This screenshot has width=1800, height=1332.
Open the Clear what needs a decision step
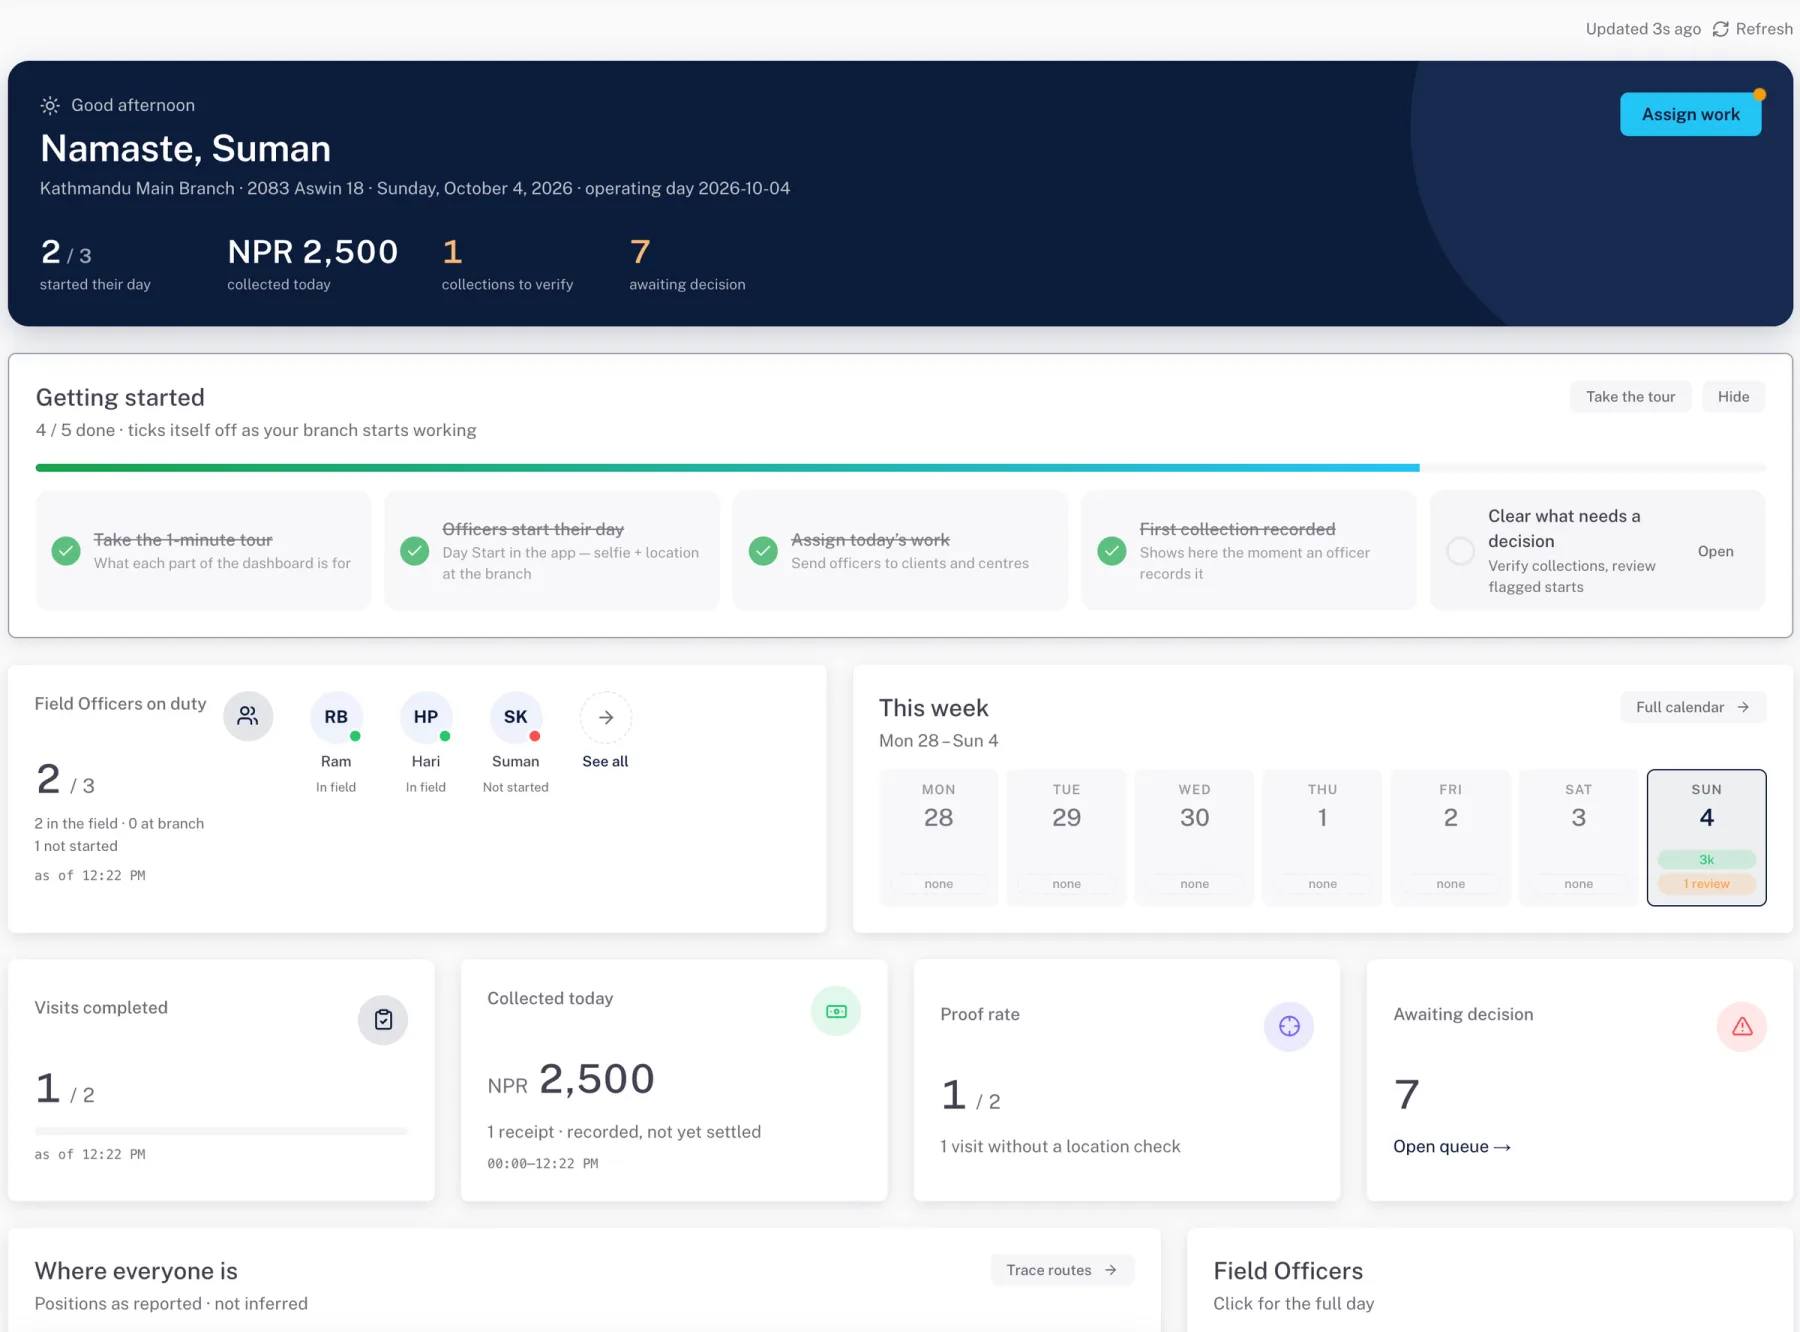[x=1715, y=551]
